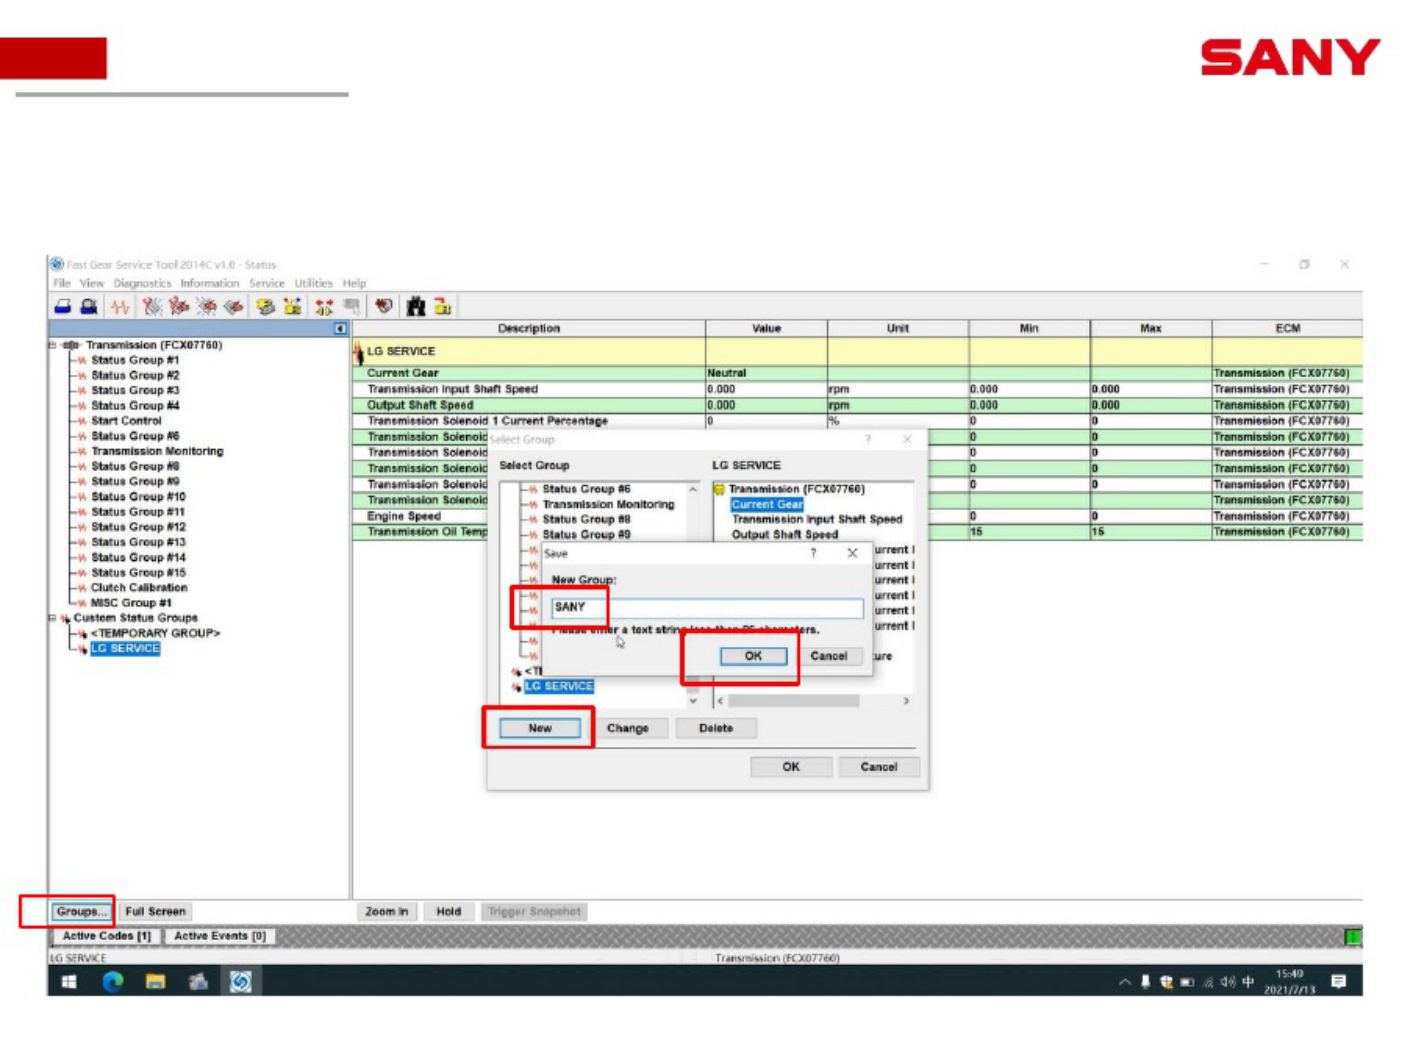Select the Fast Gear Service Tool taskbar icon
This screenshot has height=1060, width=1413.
point(241,982)
